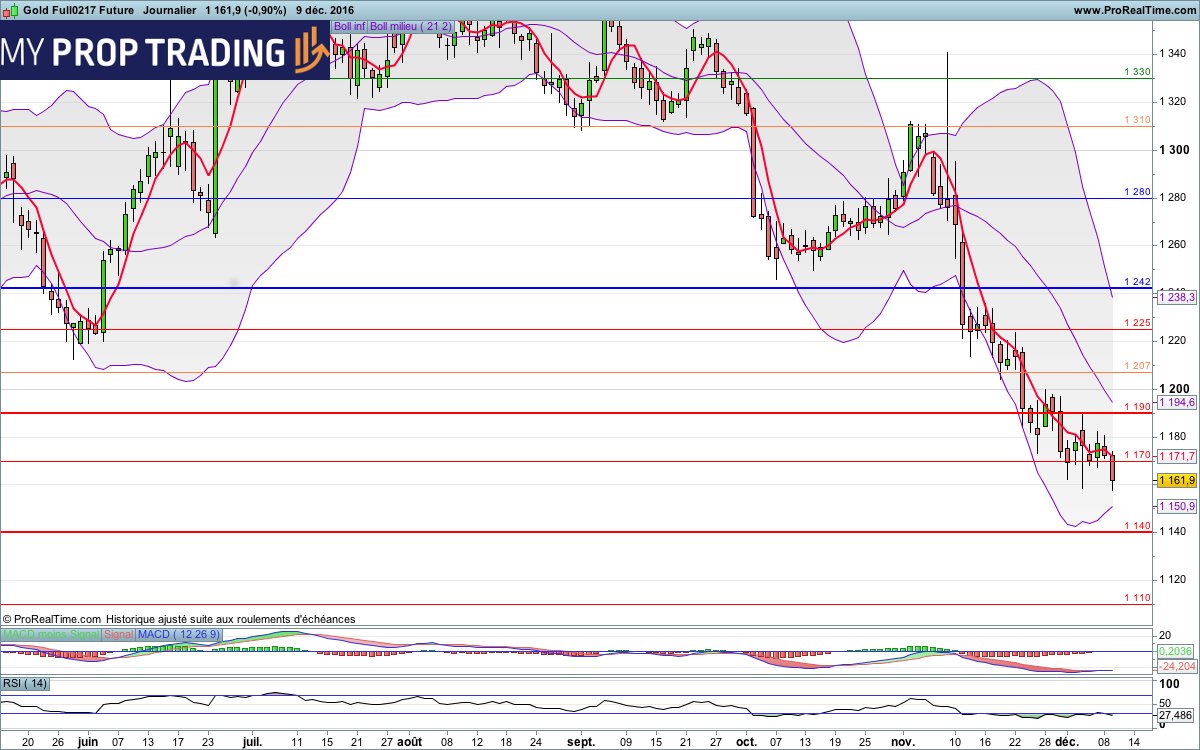Click the "MACD ( 12 26 9)" indicator label
1200x750 pixels.
point(180,635)
